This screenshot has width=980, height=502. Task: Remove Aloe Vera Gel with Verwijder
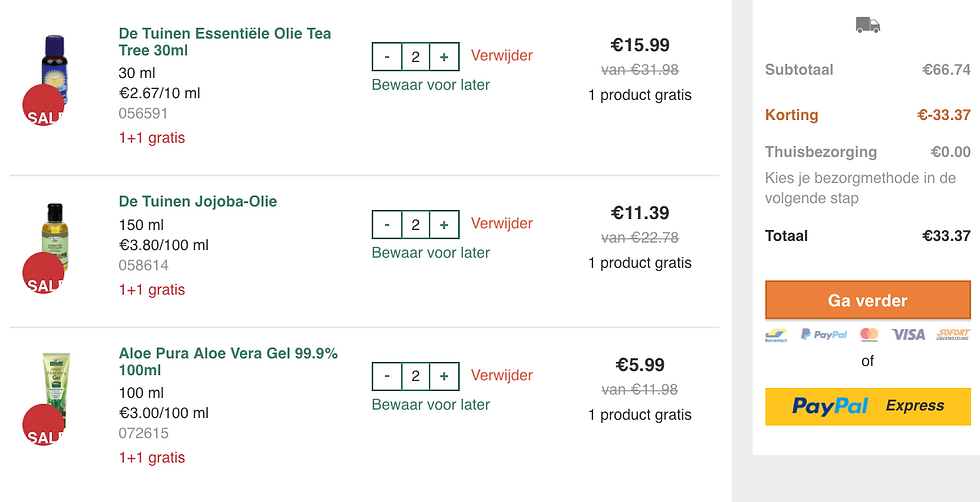502,375
